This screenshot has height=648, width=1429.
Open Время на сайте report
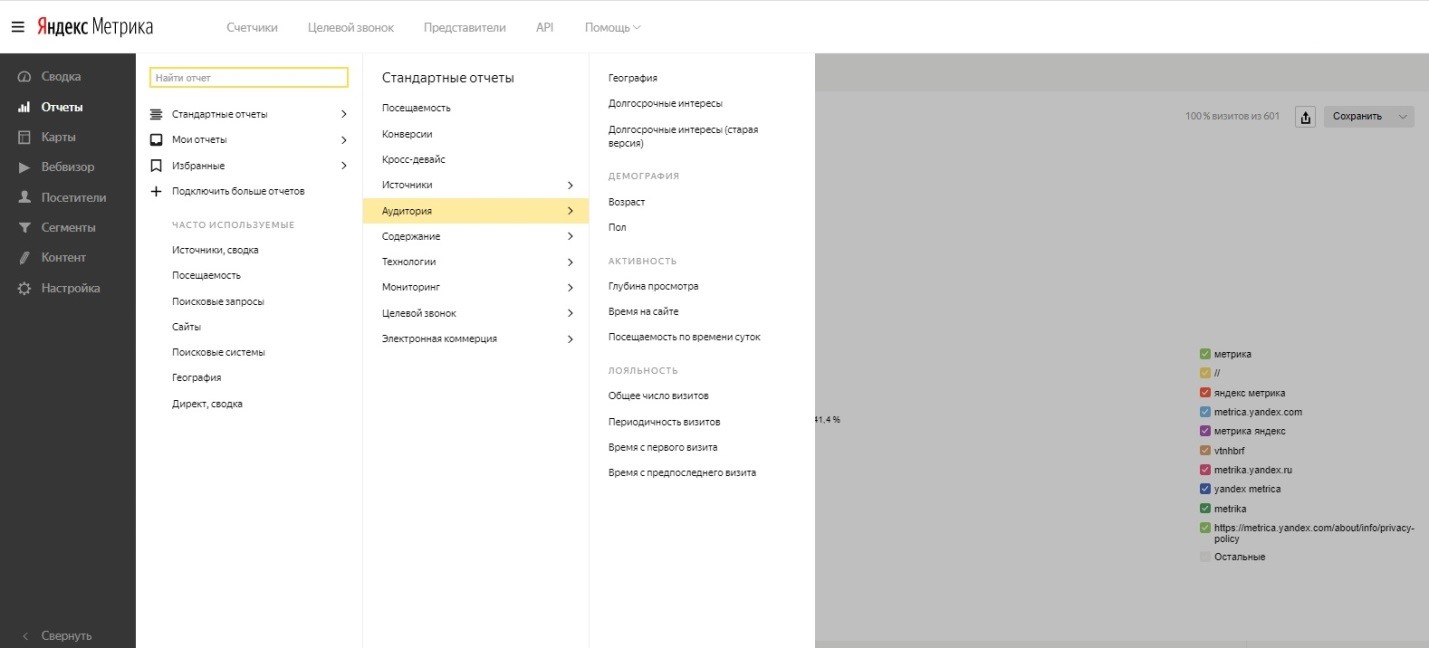pyautogui.click(x=643, y=312)
